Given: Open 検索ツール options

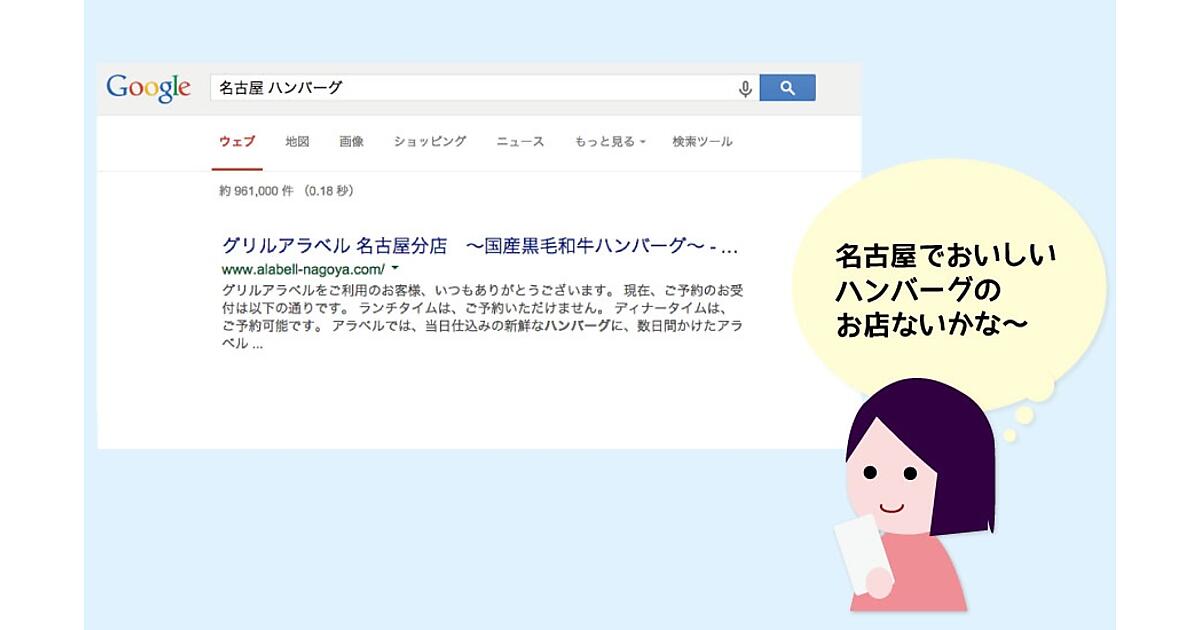Looking at the screenshot, I should (702, 142).
